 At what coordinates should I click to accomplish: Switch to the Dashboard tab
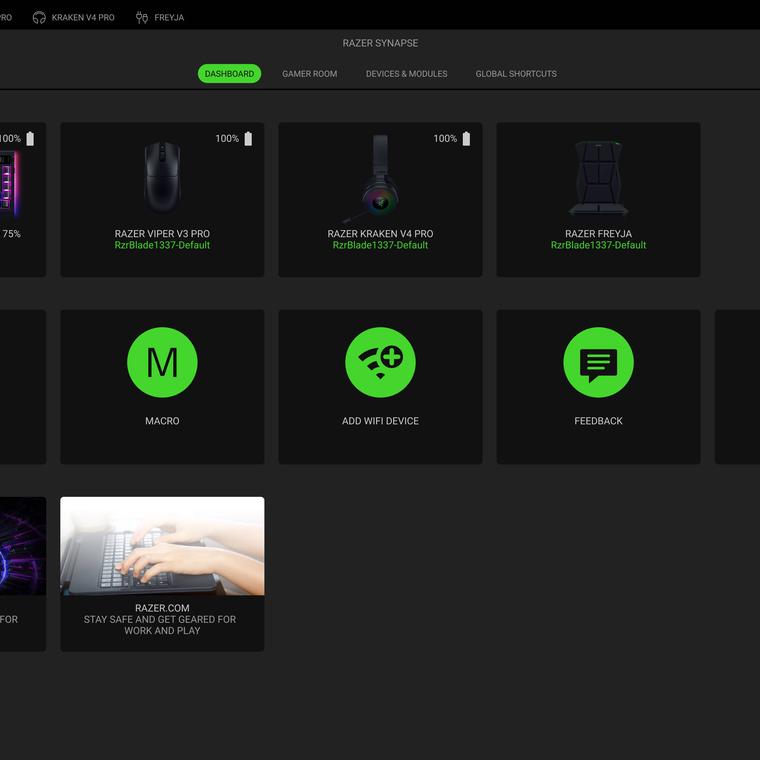point(229,74)
